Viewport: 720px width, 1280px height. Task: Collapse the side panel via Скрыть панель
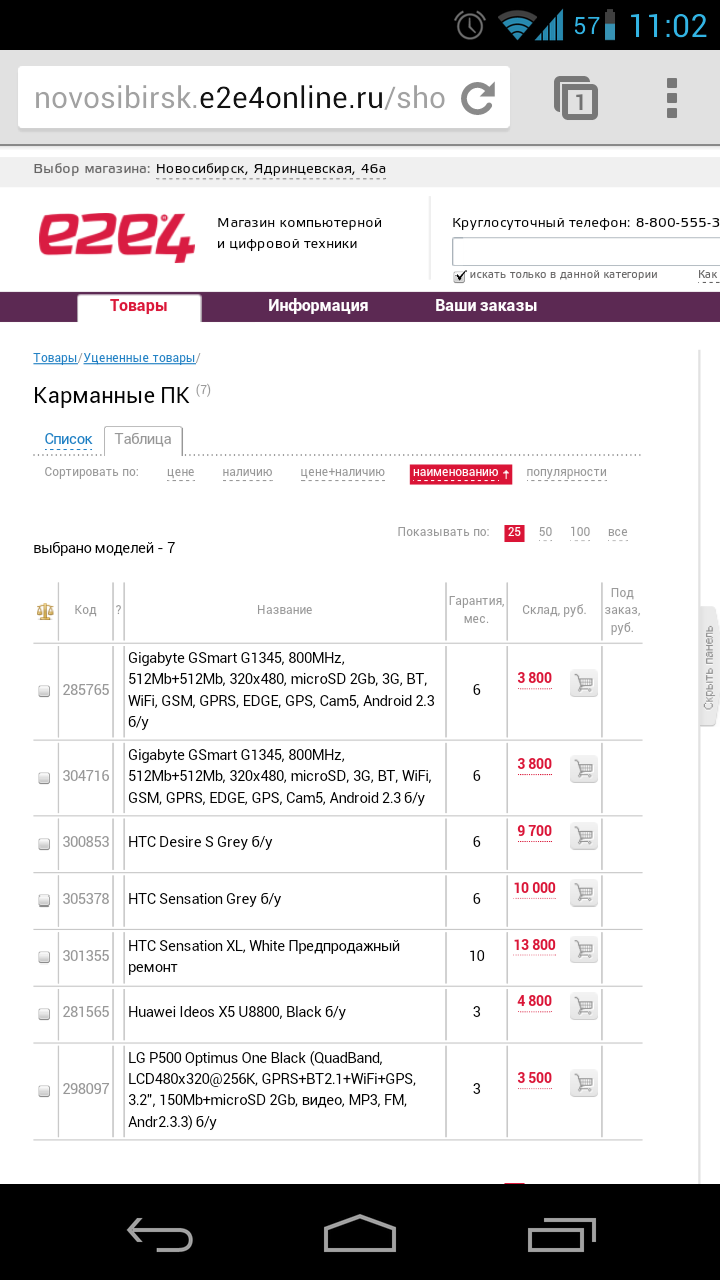[709, 667]
